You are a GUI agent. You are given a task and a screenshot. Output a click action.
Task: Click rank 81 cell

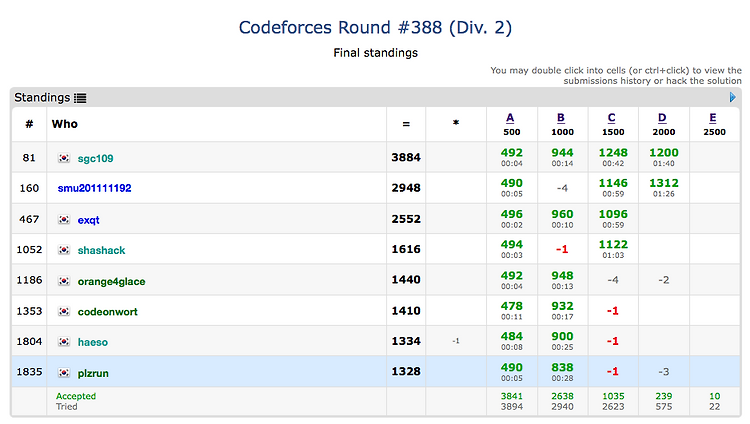pyautogui.click(x=29, y=157)
